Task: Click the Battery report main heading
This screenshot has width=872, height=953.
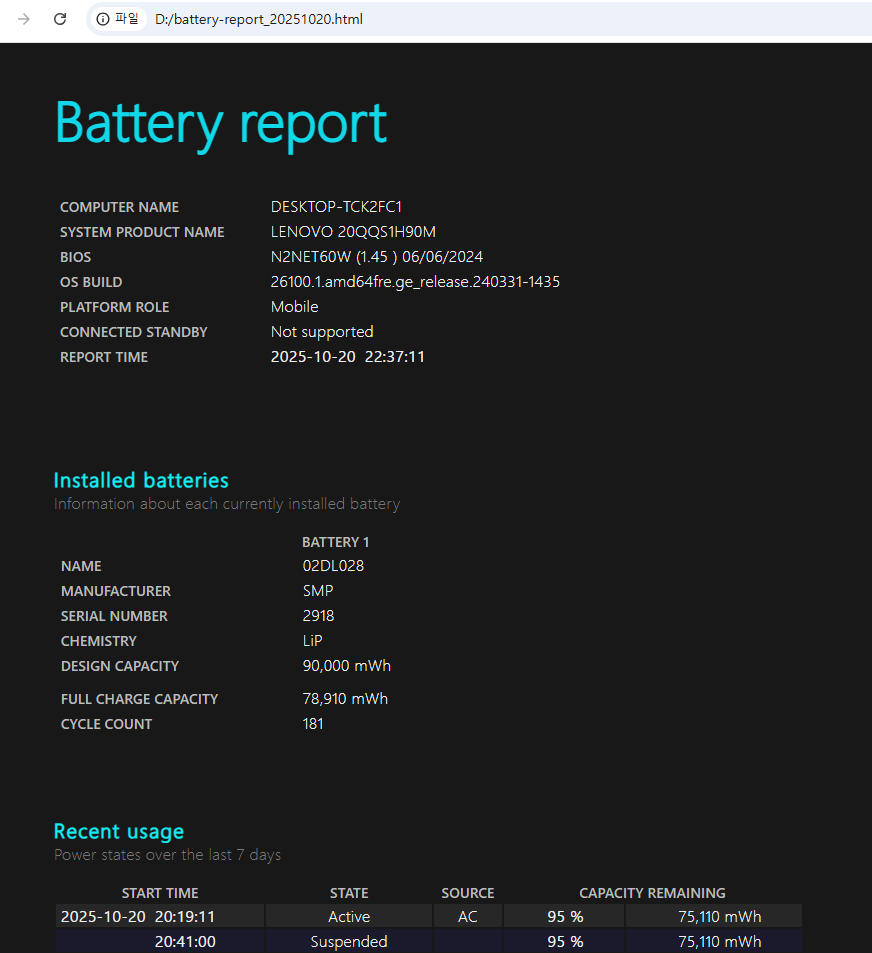Action: pyautogui.click(x=220, y=124)
